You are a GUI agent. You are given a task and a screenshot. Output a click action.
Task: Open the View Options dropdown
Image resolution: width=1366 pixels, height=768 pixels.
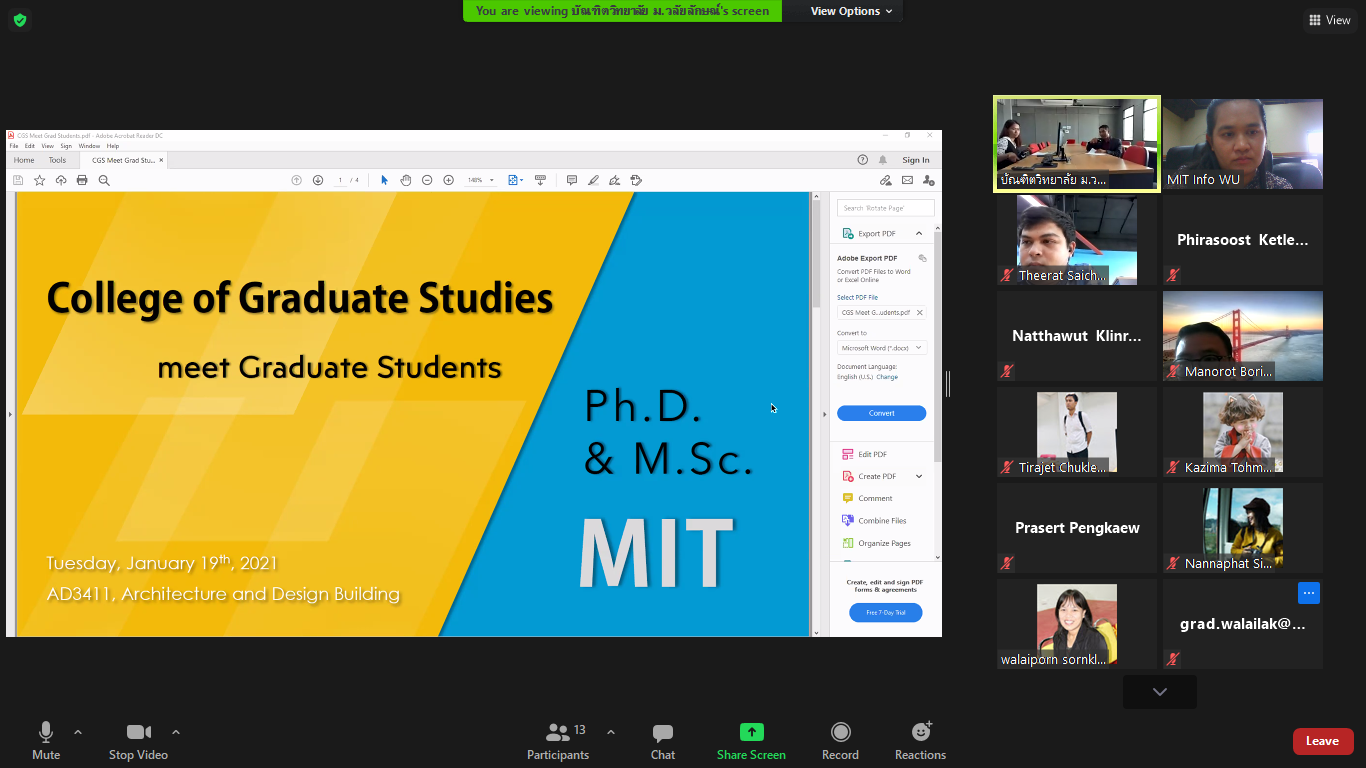tap(845, 11)
